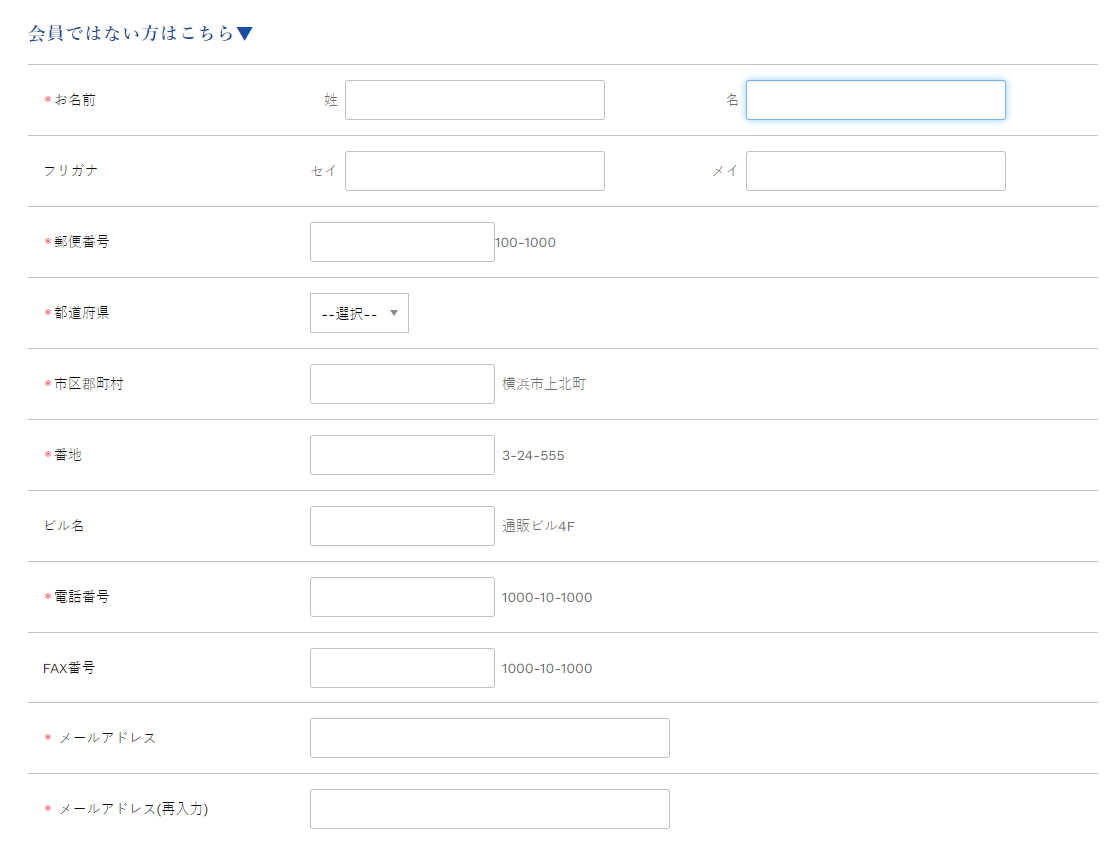The image size is (1110, 844).
Task: Focus the 郵便番号 postal code field
Action: pos(402,242)
